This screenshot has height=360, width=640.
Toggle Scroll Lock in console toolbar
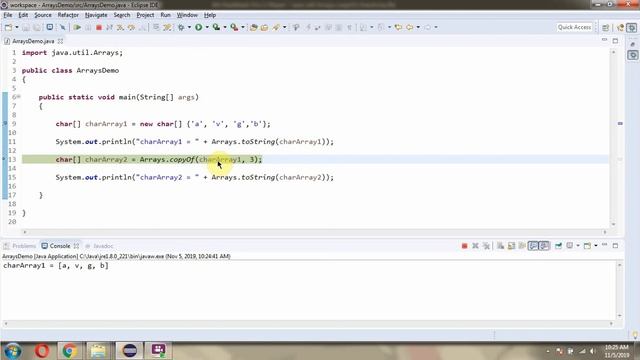[511, 246]
